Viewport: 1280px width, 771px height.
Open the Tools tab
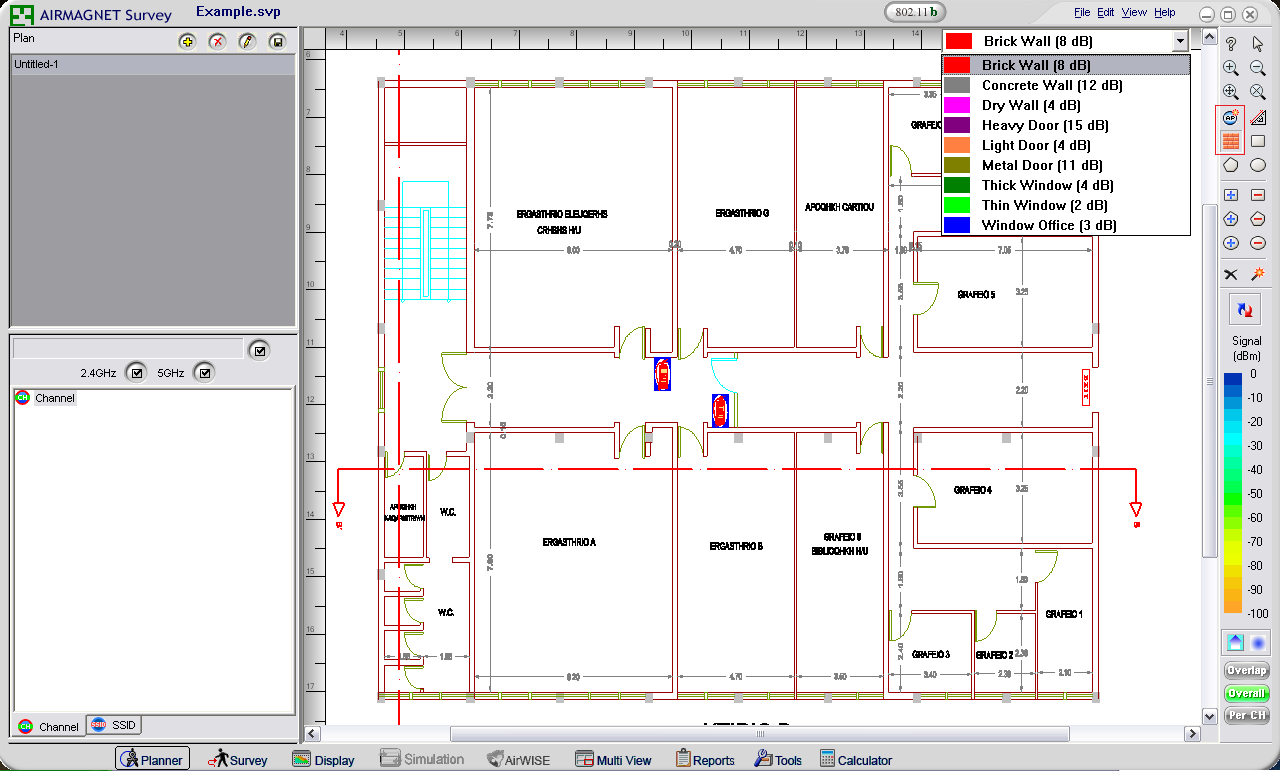(778, 760)
